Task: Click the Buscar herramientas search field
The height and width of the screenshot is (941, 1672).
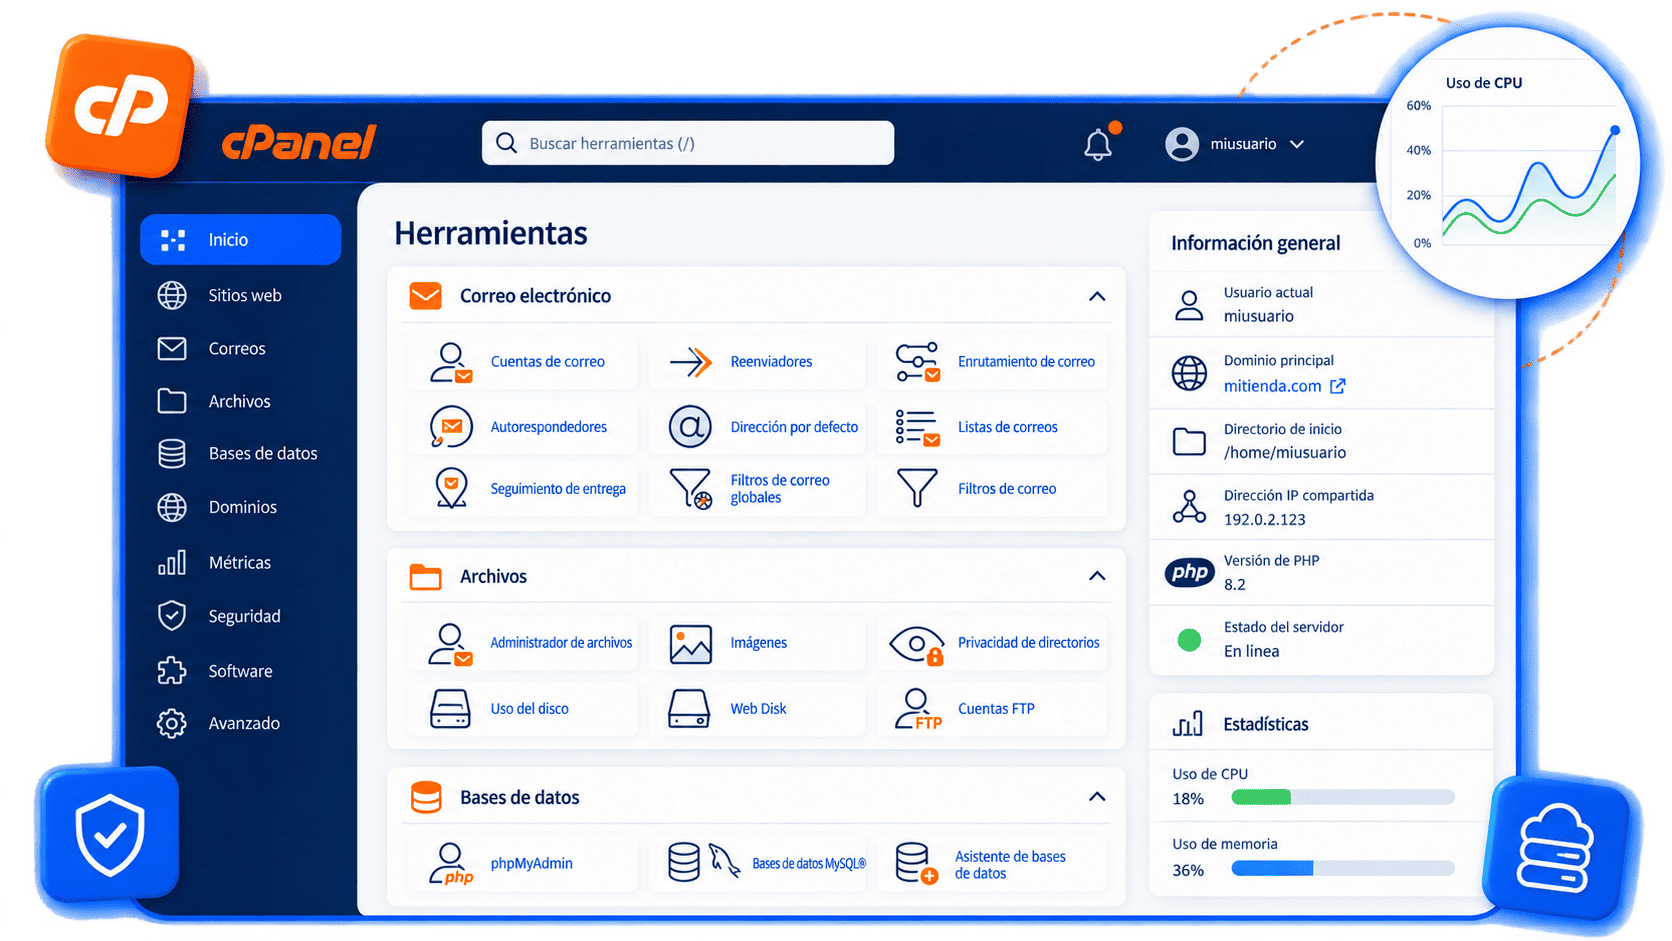Action: point(688,143)
